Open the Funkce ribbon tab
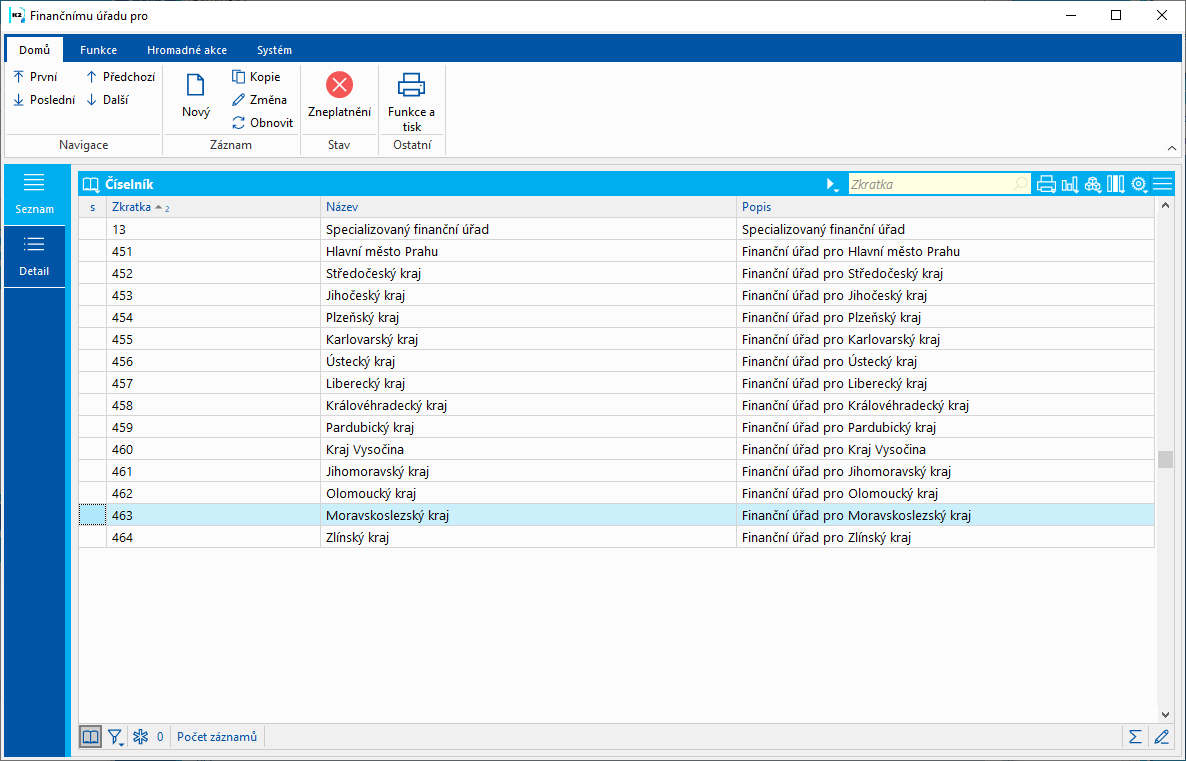 tap(98, 50)
